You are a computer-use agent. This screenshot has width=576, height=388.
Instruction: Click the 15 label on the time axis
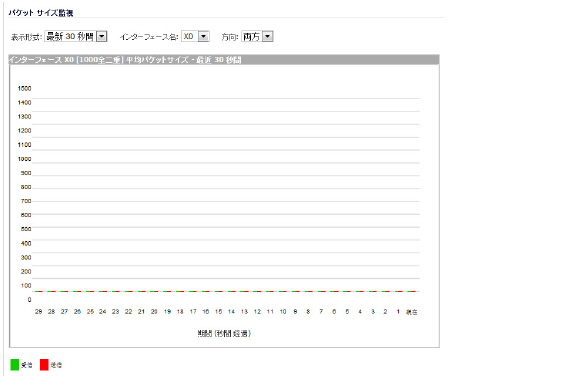(219, 312)
